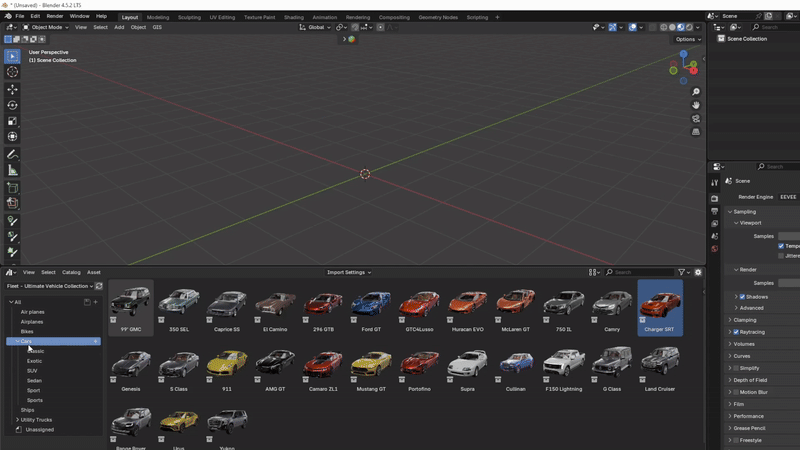Open asset browser settings gear
The height and width of the screenshot is (450, 800).
(698, 272)
